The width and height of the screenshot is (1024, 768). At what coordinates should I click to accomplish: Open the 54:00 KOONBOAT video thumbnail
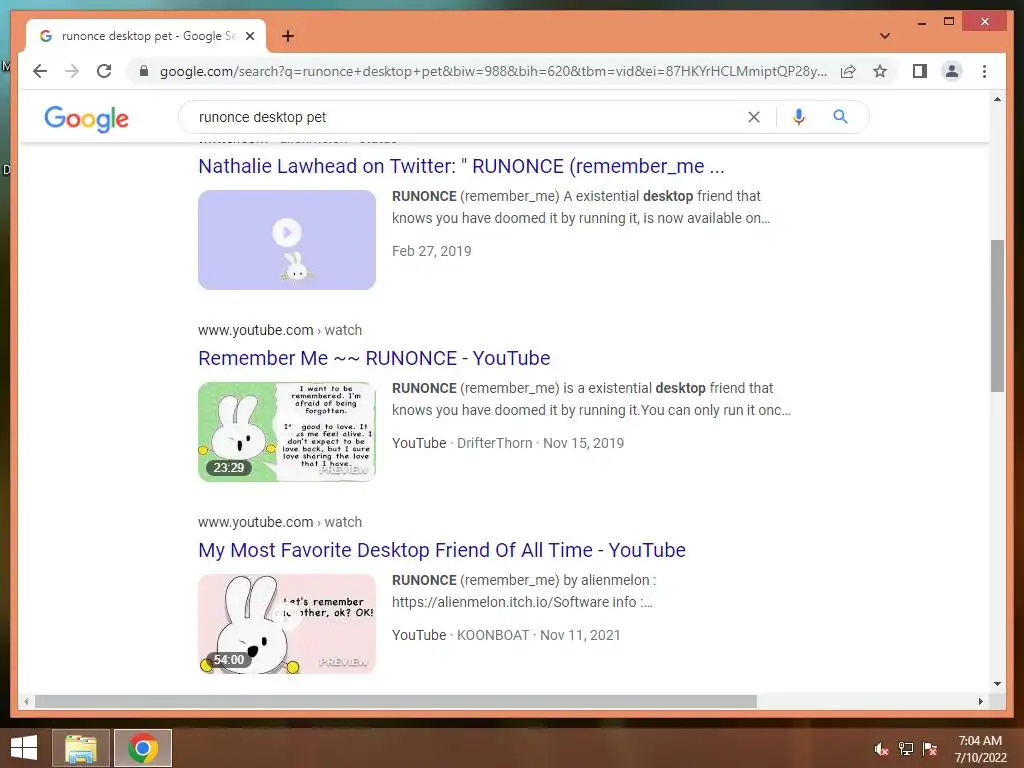point(287,624)
